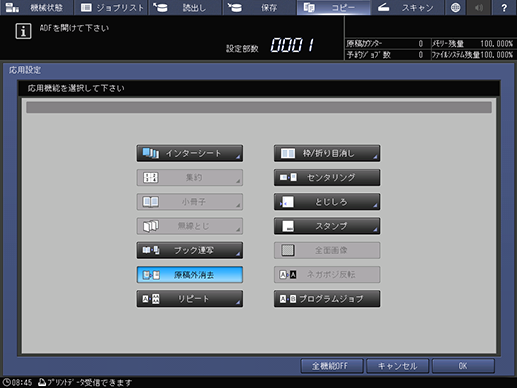
Task: Open the 読出し recall tab
Action: 185,7
